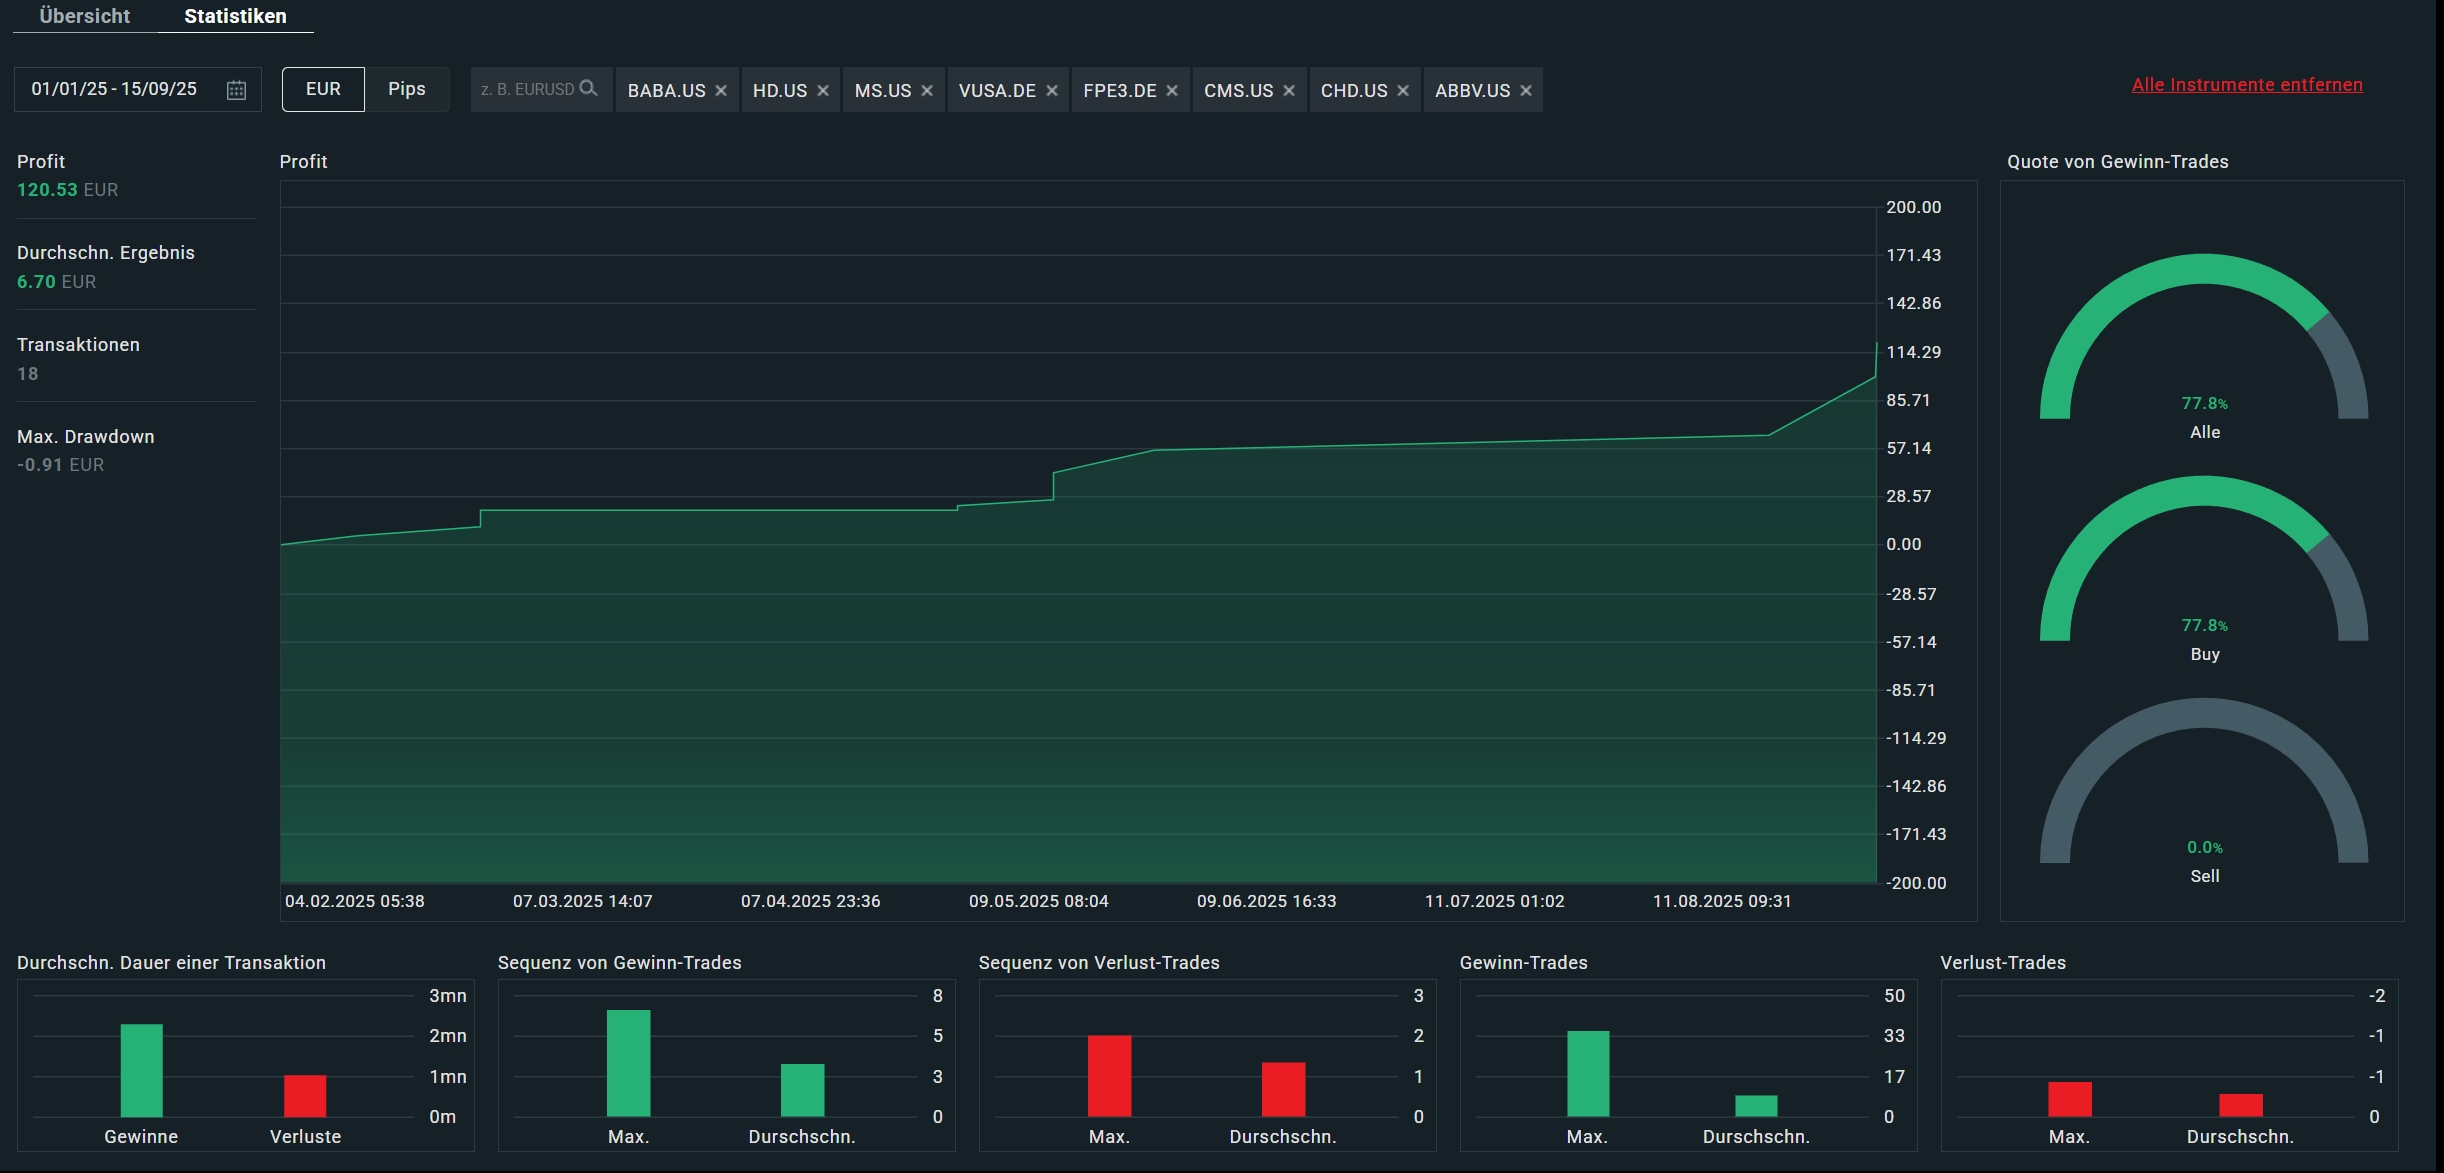Delete the VUSA.DE instrument tag
Screen dimensions: 2444x1173
pos(1052,91)
